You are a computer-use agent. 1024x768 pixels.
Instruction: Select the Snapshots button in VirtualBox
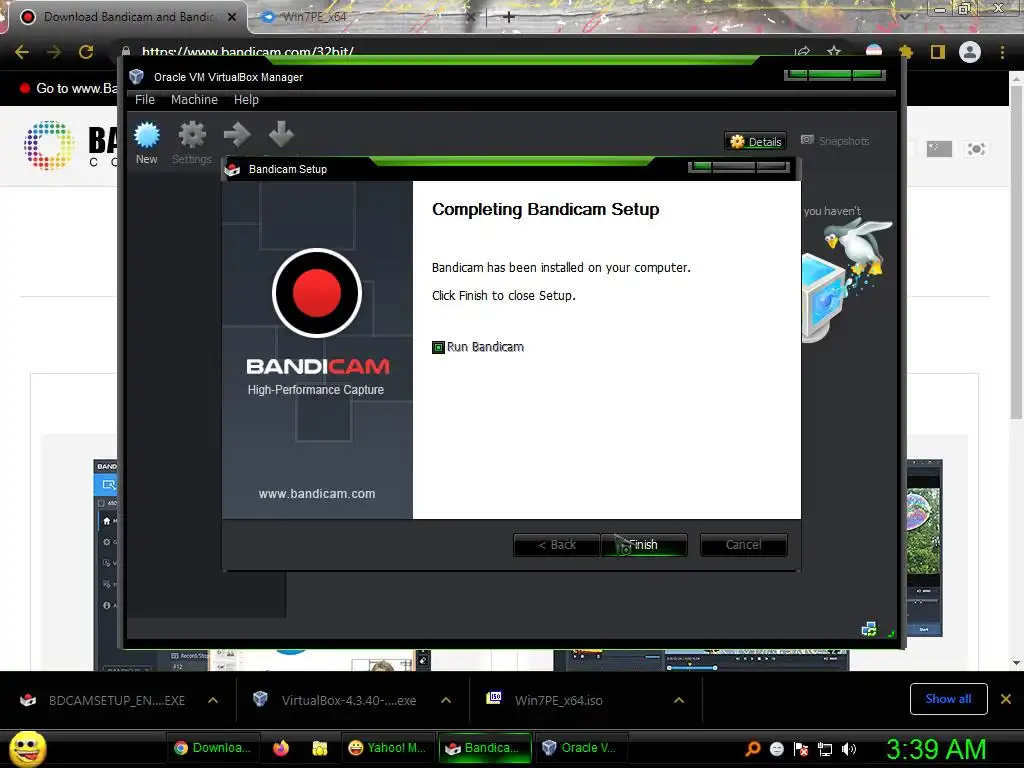(x=835, y=141)
